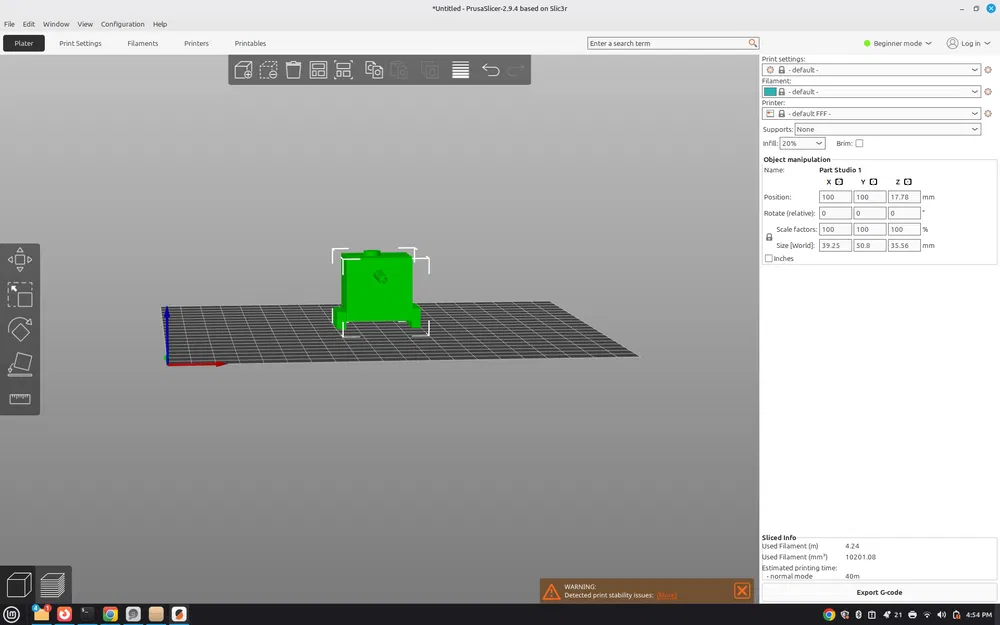Edit filament preset gear icon
This screenshot has width=1000, height=625.
[x=988, y=92]
